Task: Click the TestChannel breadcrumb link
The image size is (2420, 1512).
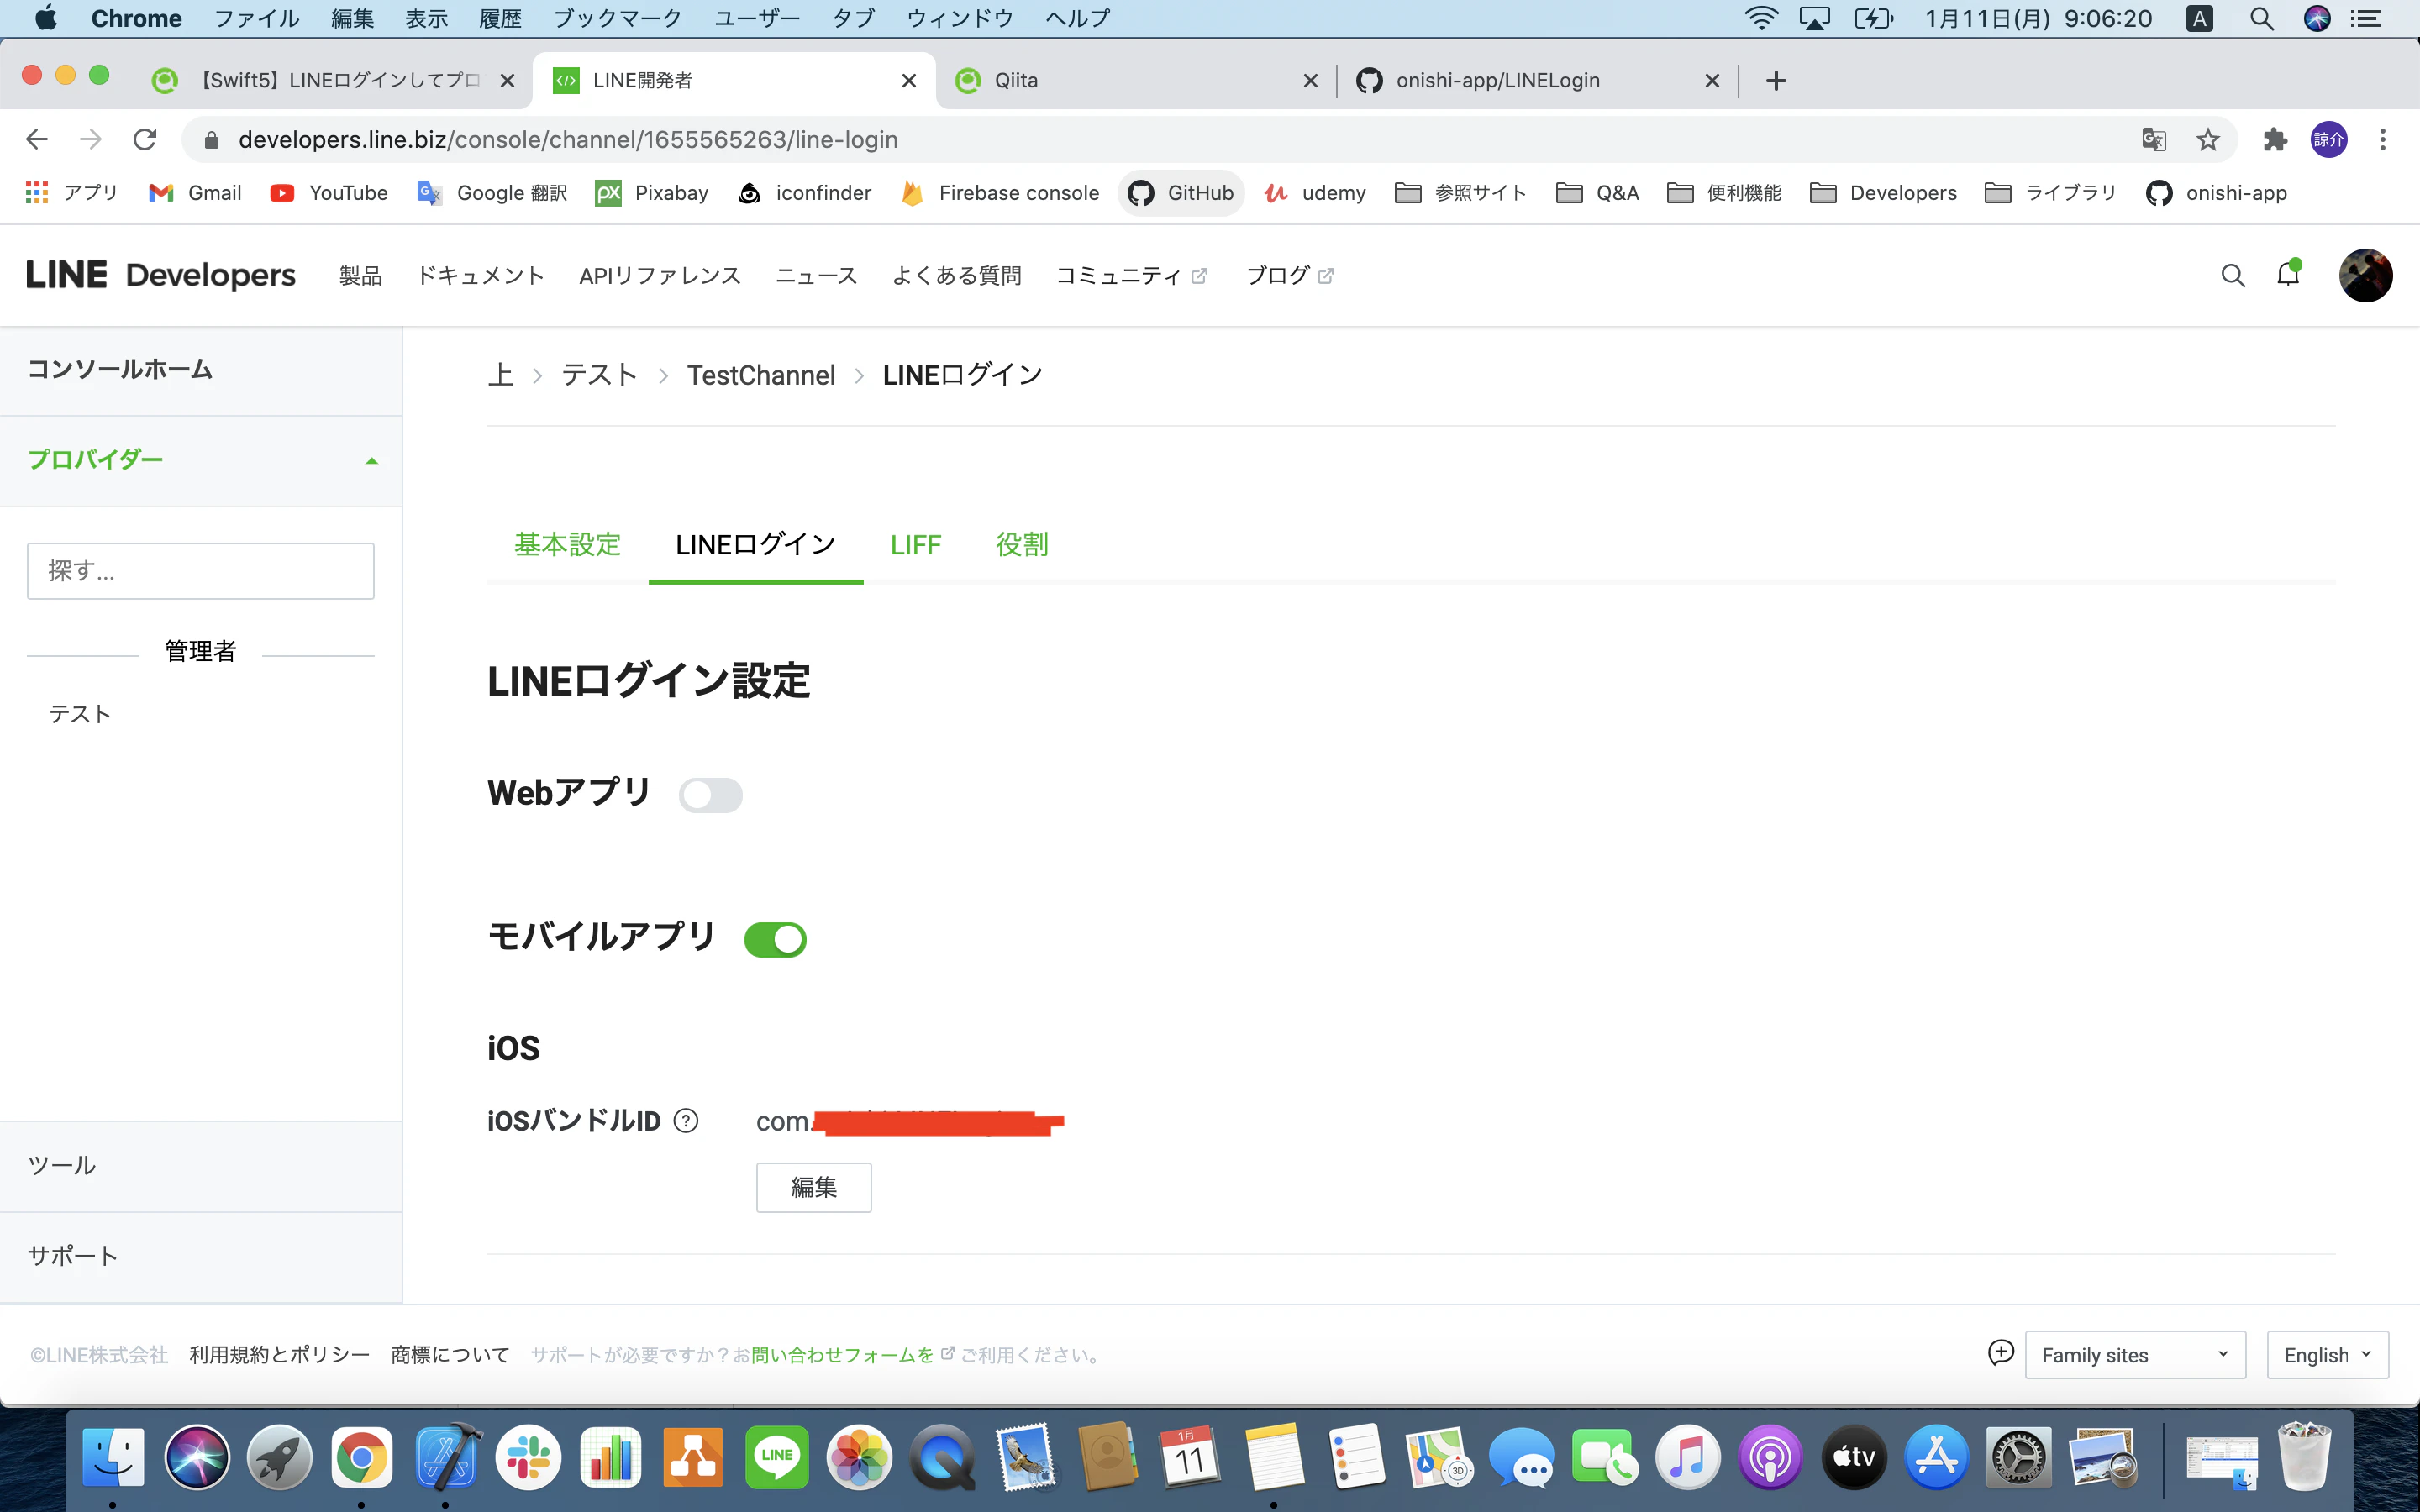Action: tap(760, 375)
